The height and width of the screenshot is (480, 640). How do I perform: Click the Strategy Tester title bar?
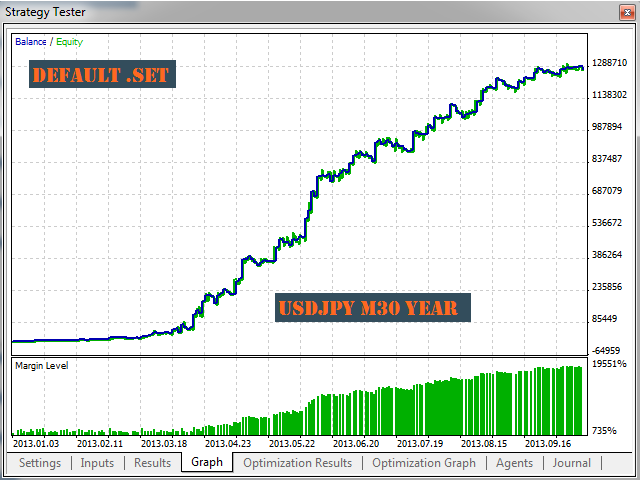coord(300,12)
